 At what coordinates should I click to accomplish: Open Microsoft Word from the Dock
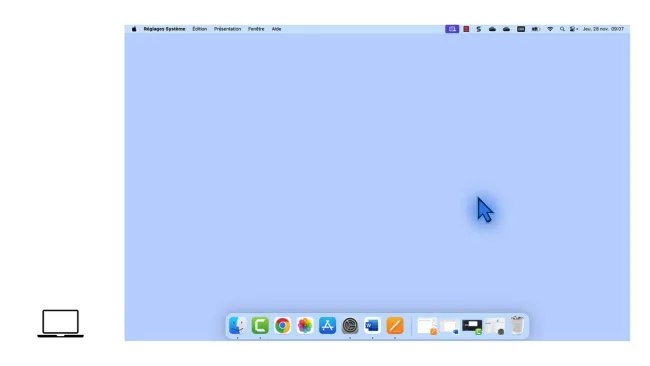tap(372, 325)
